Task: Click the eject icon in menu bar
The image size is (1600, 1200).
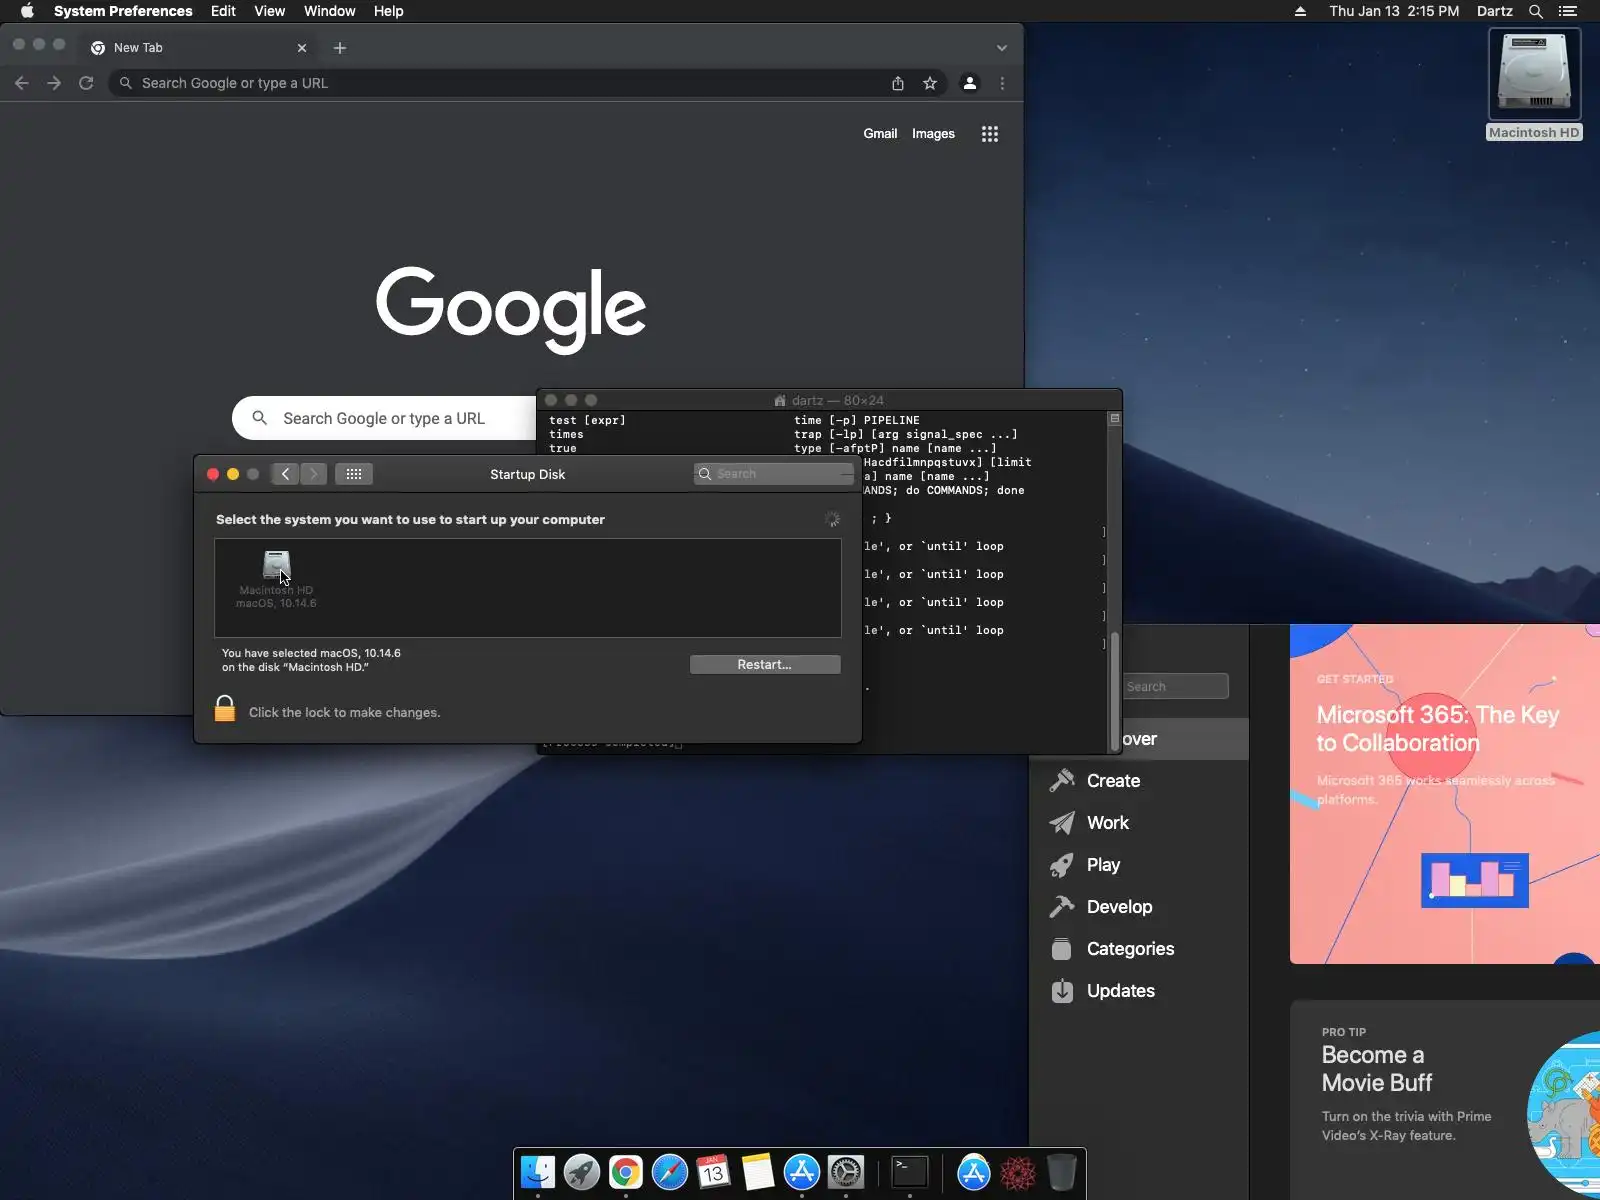Action: click(x=1300, y=11)
